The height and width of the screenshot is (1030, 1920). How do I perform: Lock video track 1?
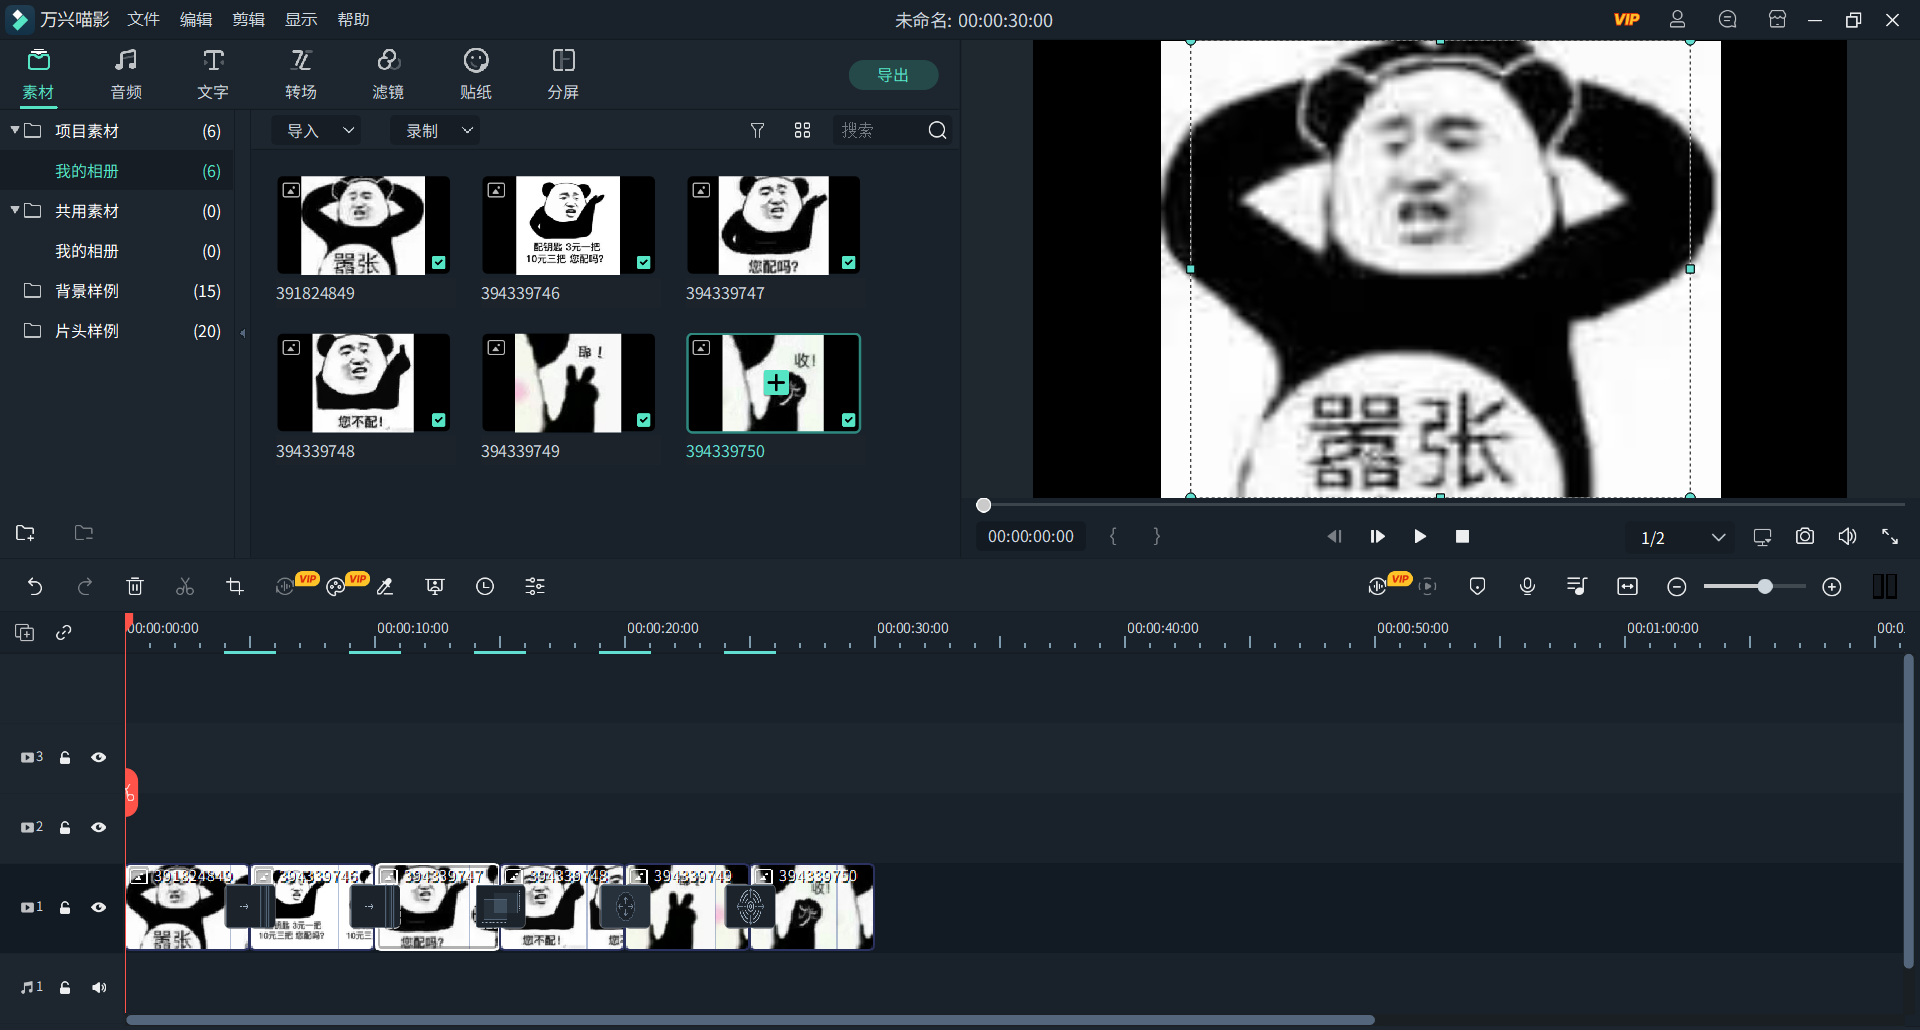[x=64, y=907]
